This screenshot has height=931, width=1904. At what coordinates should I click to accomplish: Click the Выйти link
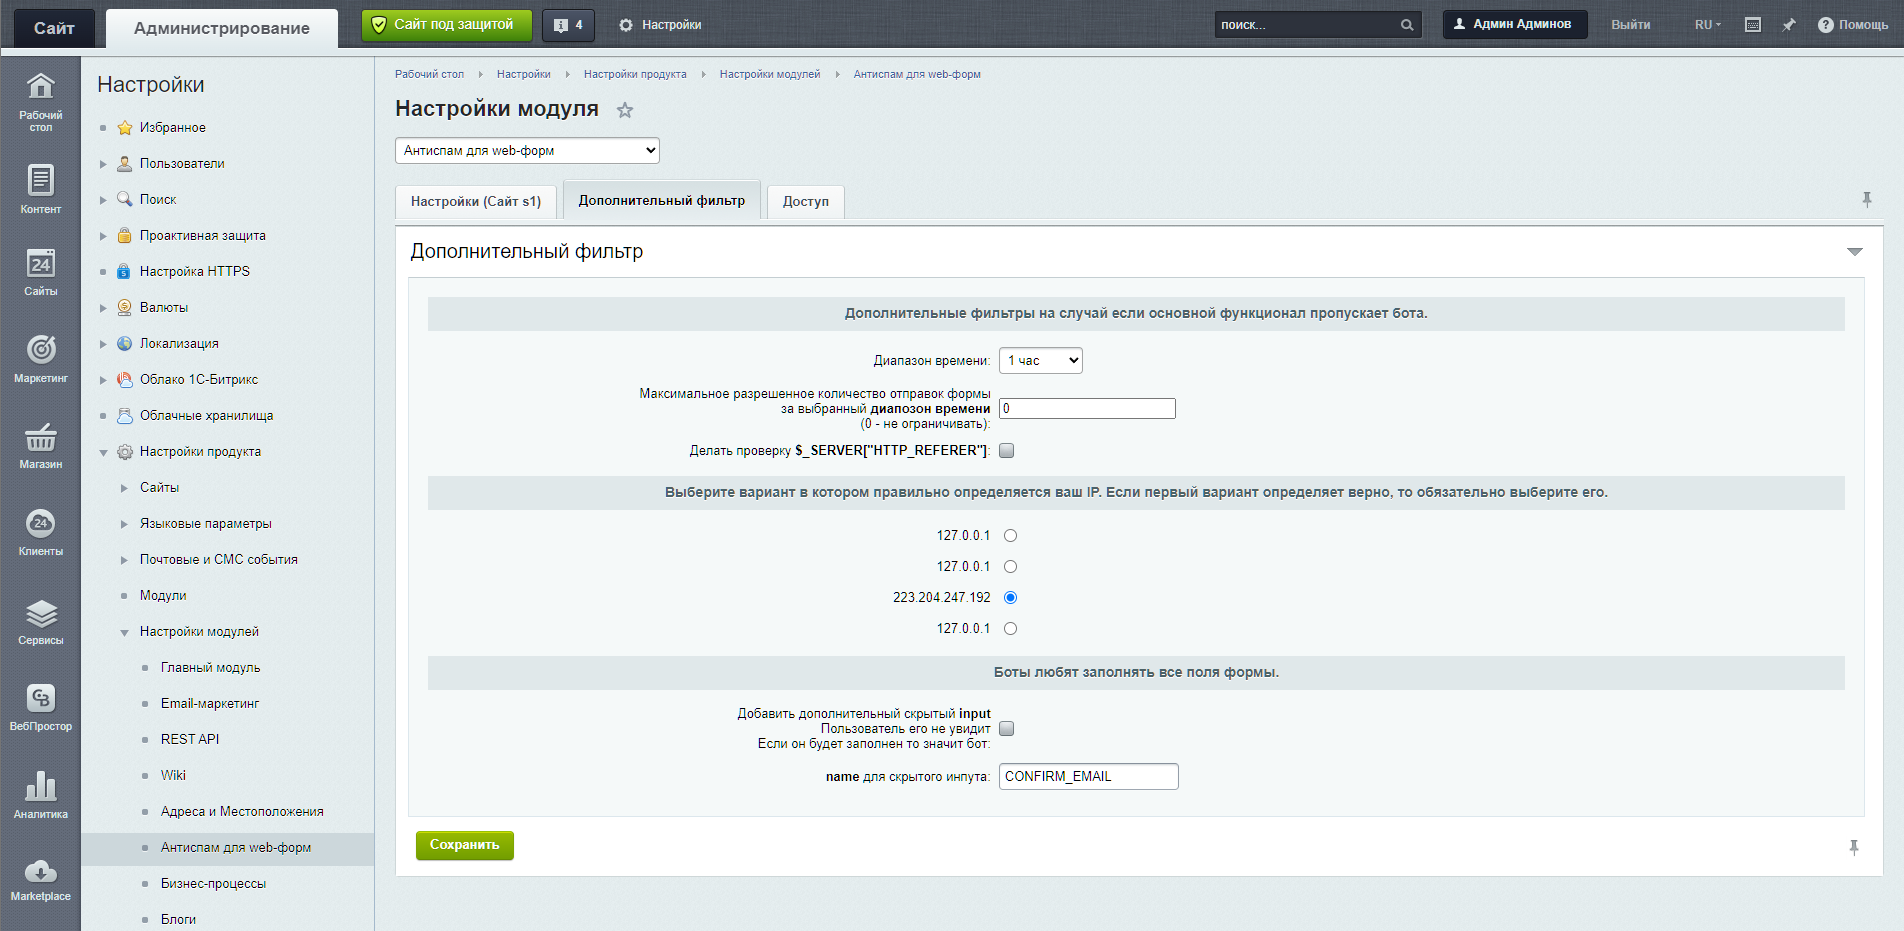point(1630,25)
